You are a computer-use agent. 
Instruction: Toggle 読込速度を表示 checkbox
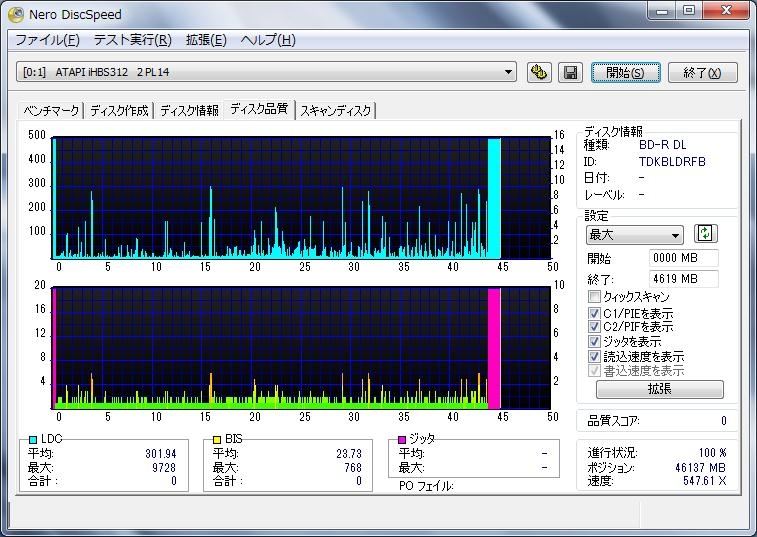(594, 356)
